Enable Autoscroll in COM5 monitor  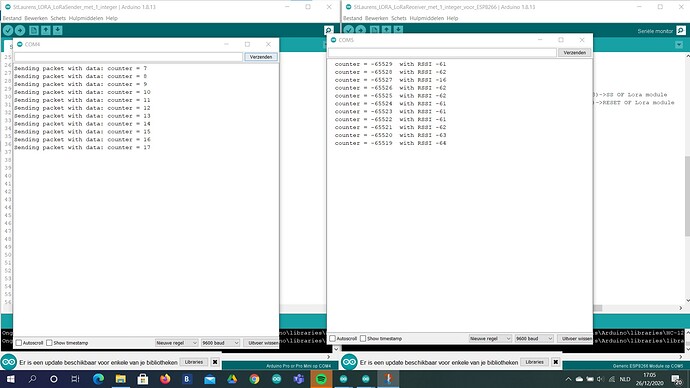333,338
